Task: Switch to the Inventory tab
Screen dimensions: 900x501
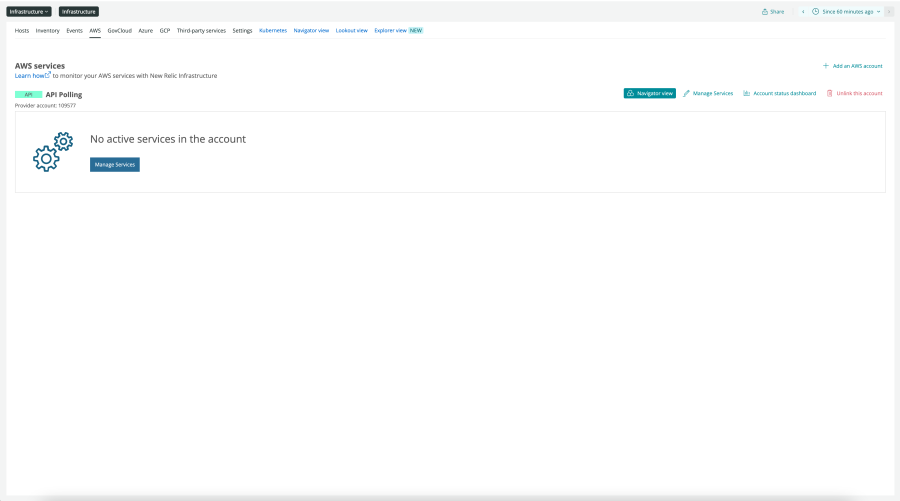Action: coord(48,30)
